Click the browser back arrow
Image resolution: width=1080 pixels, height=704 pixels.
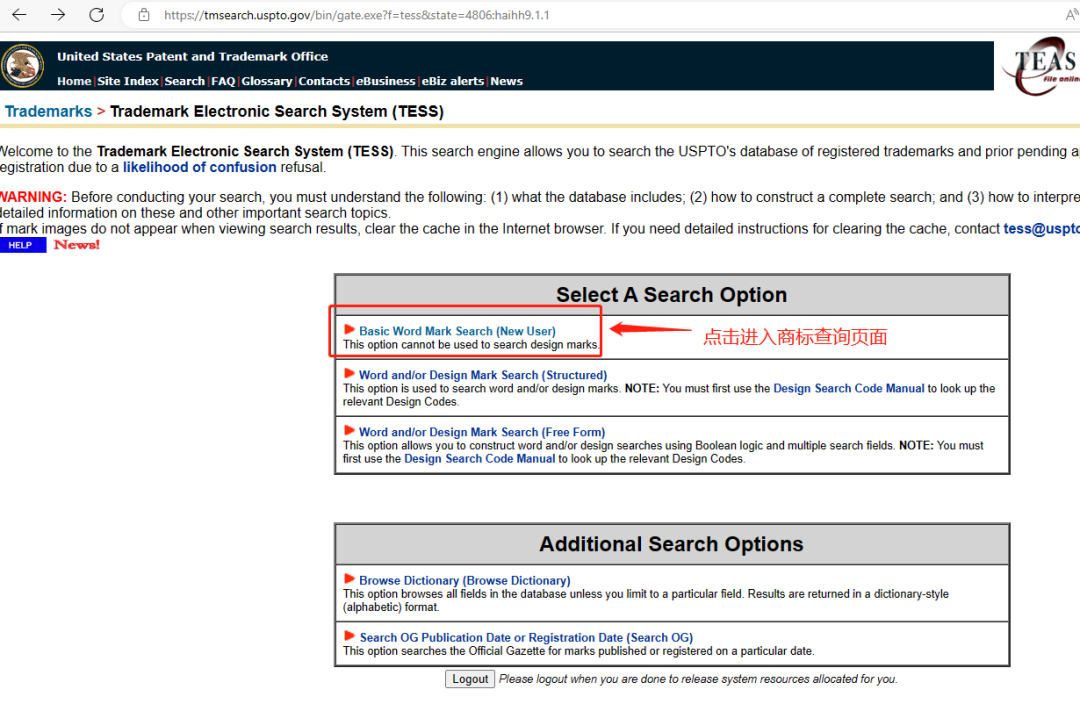point(19,15)
